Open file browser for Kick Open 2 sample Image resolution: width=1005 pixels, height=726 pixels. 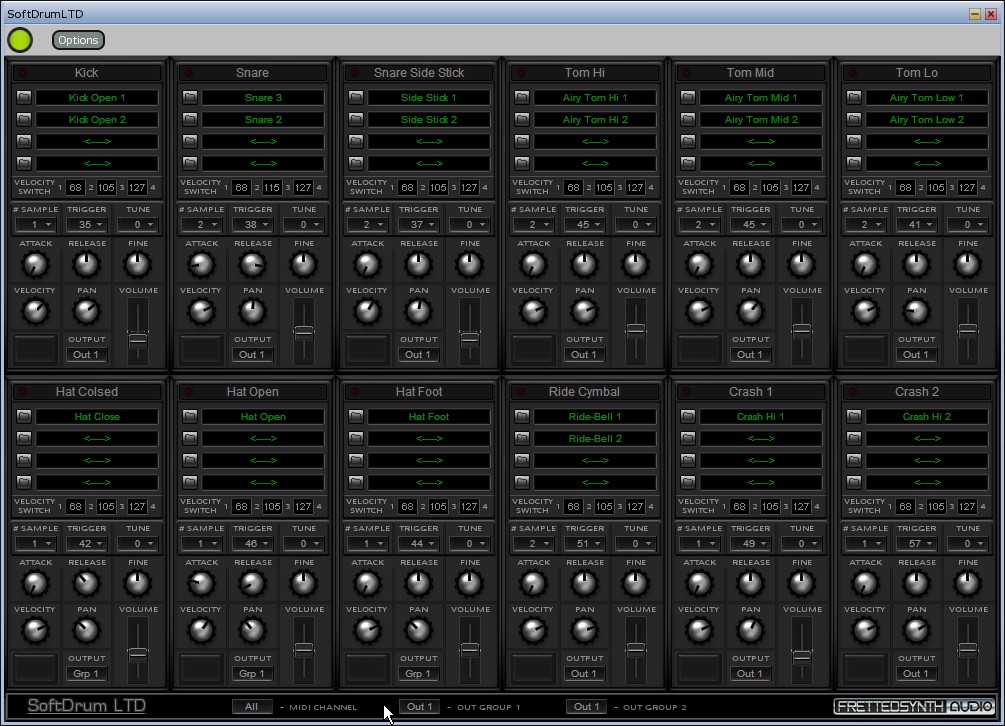tap(24, 119)
